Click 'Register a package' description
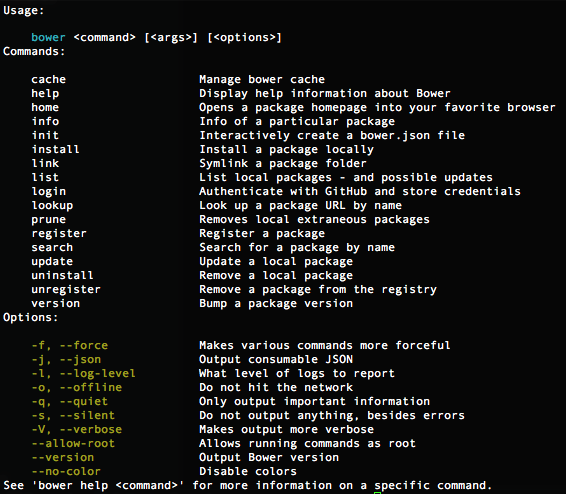 click(262, 234)
